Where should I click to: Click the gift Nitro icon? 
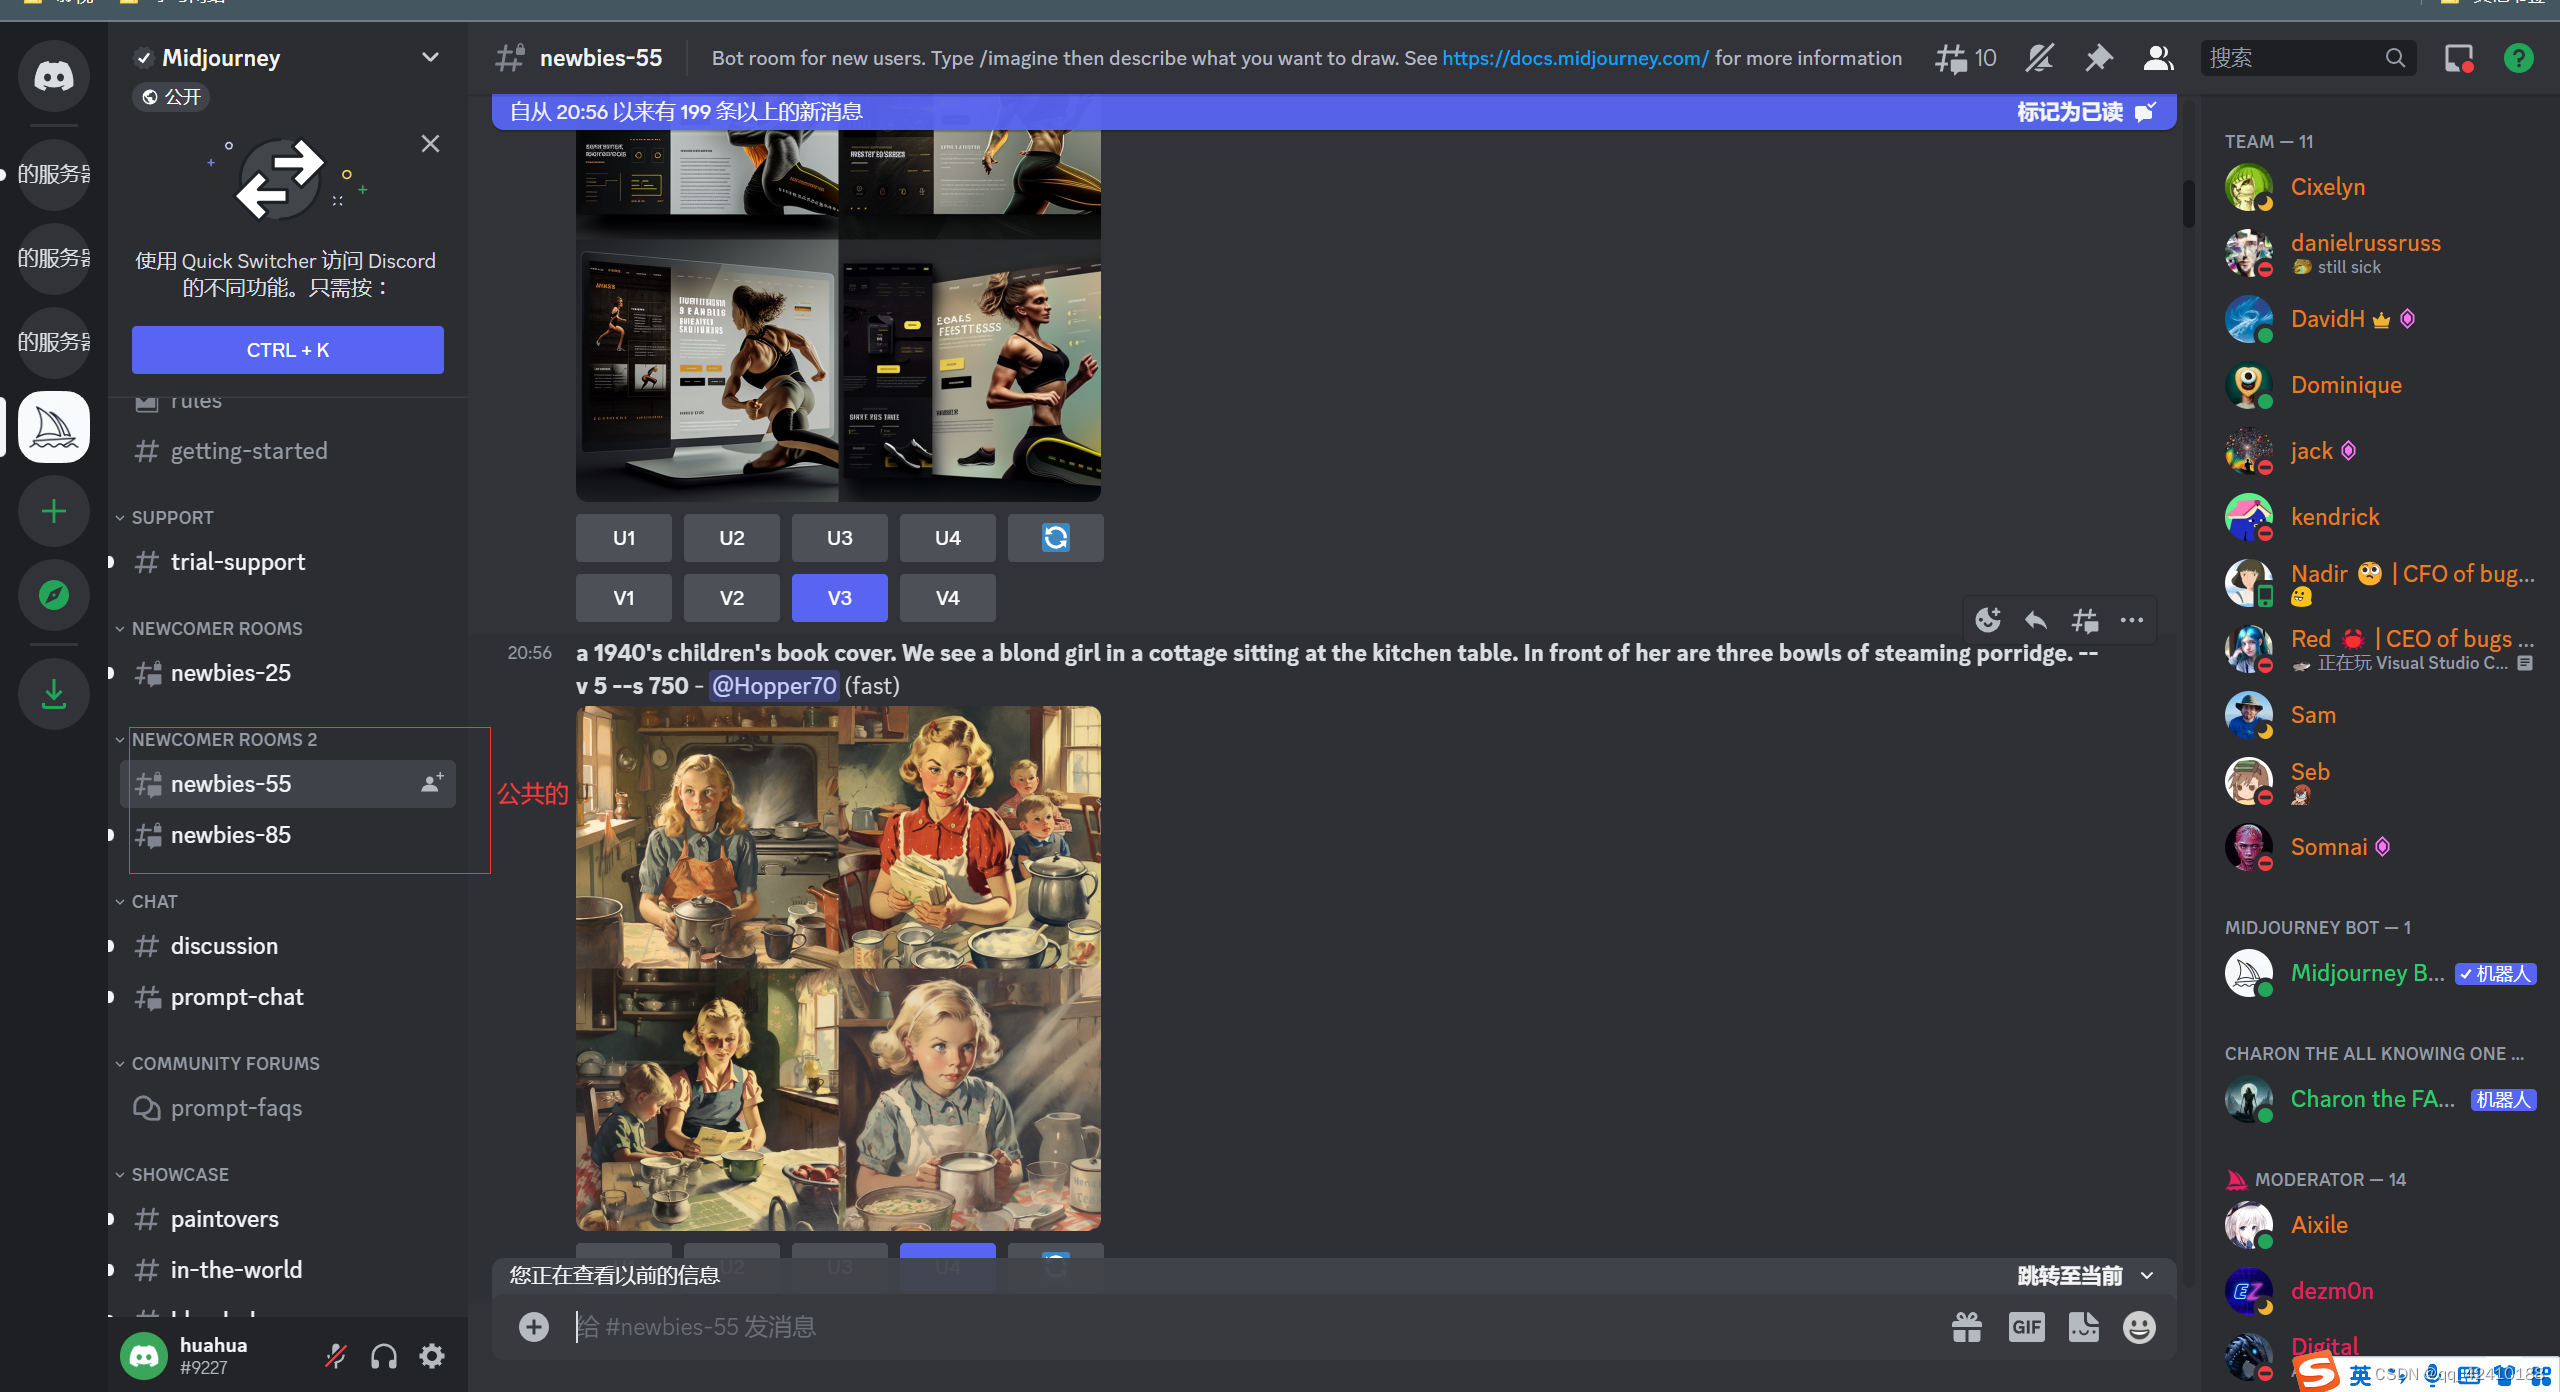click(1966, 1327)
